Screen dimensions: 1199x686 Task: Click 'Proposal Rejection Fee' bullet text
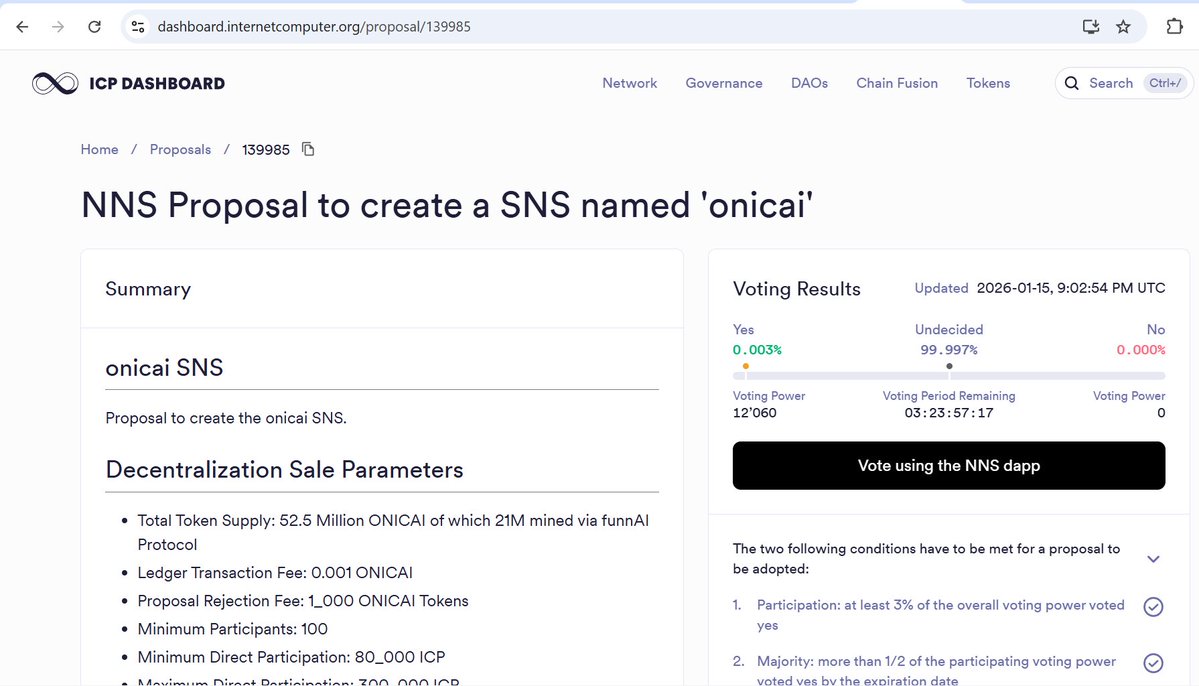click(303, 601)
